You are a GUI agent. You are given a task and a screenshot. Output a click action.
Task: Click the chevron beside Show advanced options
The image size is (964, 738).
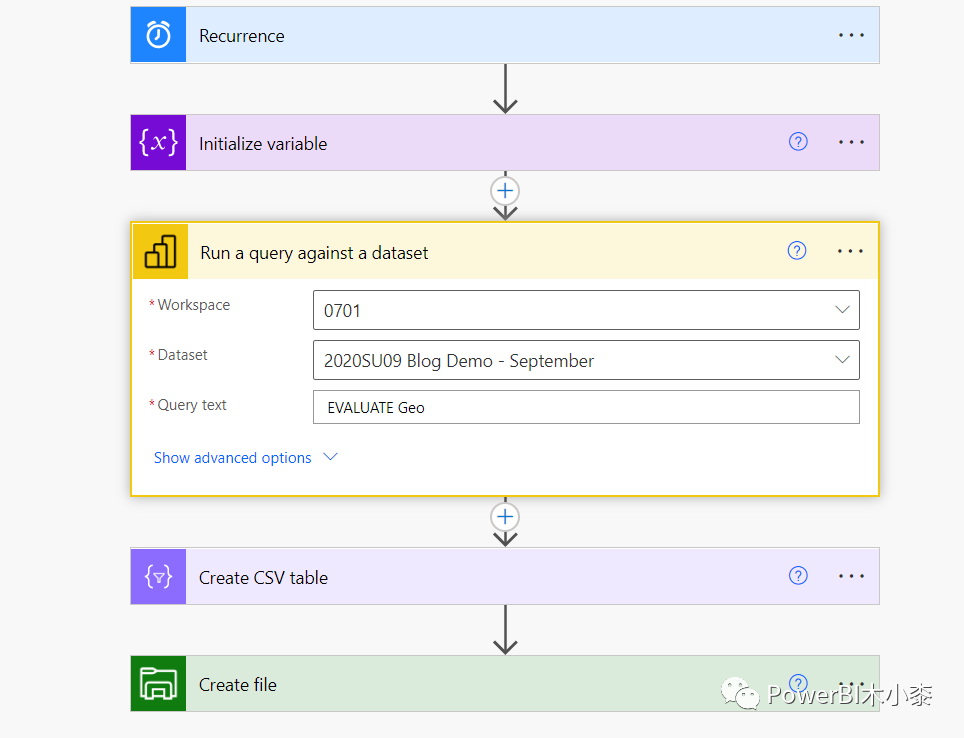click(x=330, y=457)
